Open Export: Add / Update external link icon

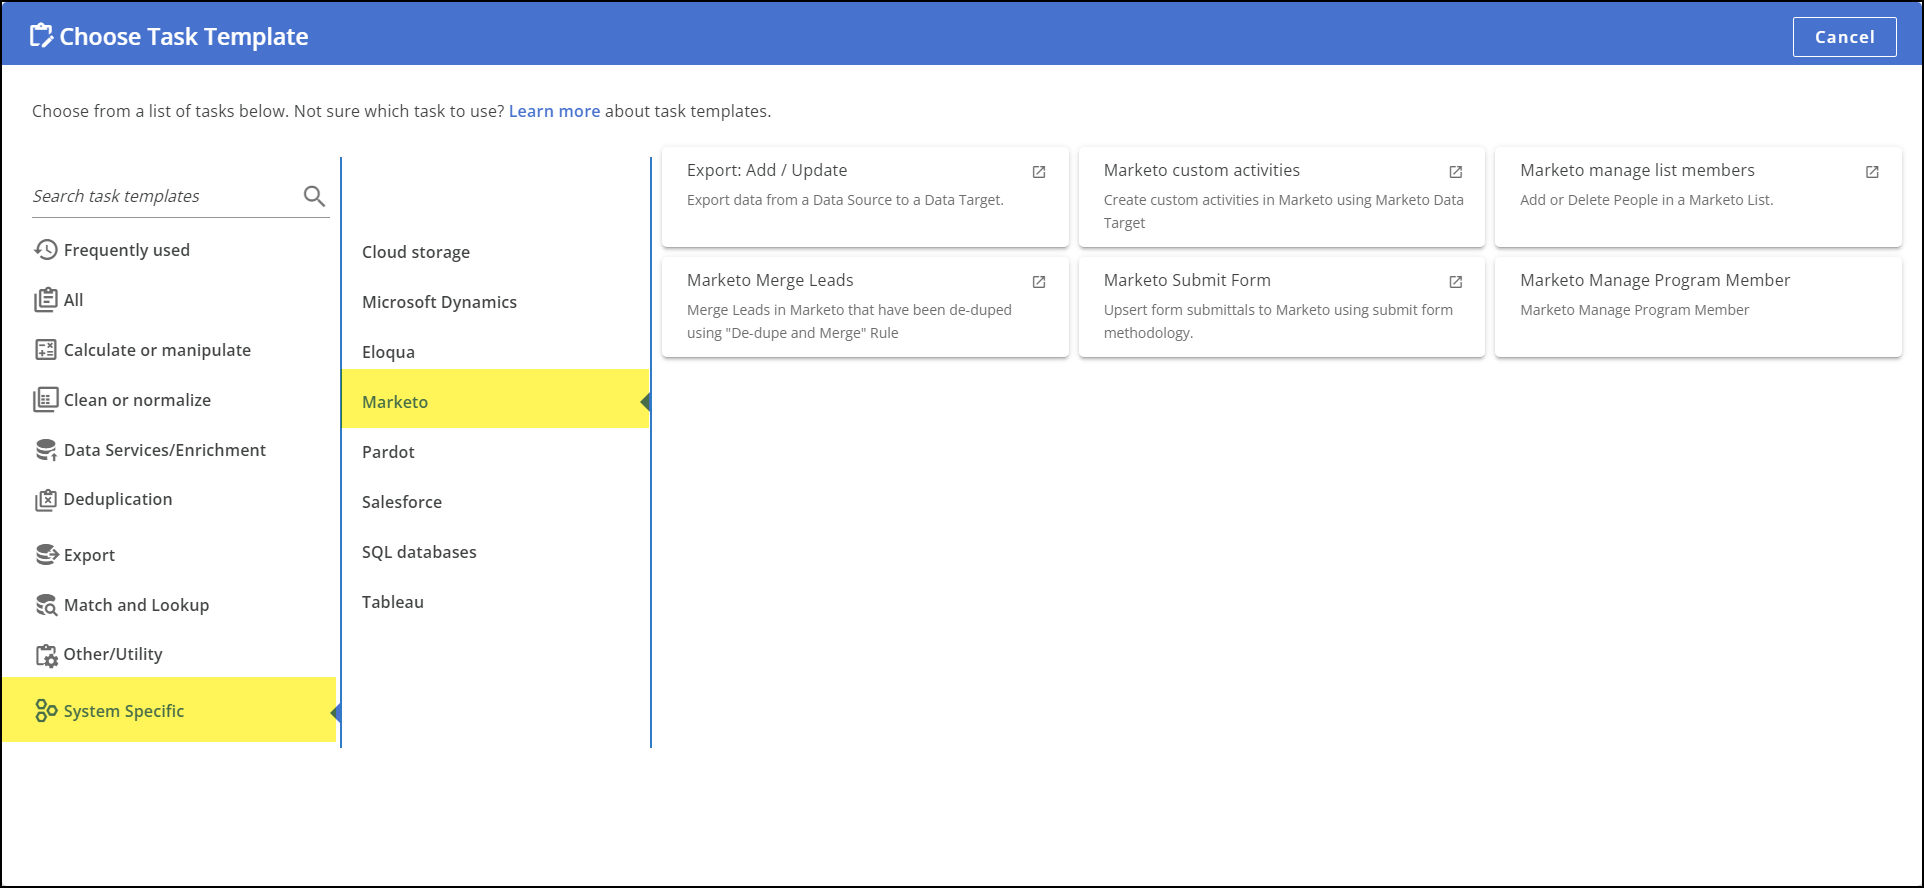[1039, 172]
